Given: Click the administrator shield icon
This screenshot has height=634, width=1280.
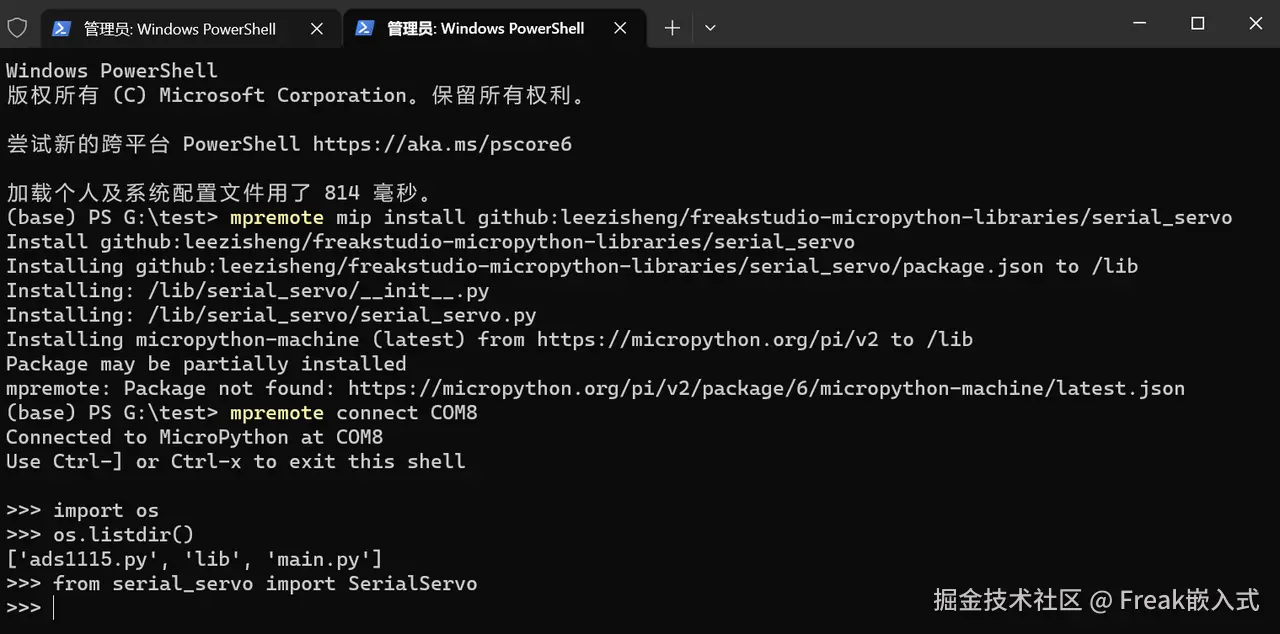Looking at the screenshot, I should point(17,28).
